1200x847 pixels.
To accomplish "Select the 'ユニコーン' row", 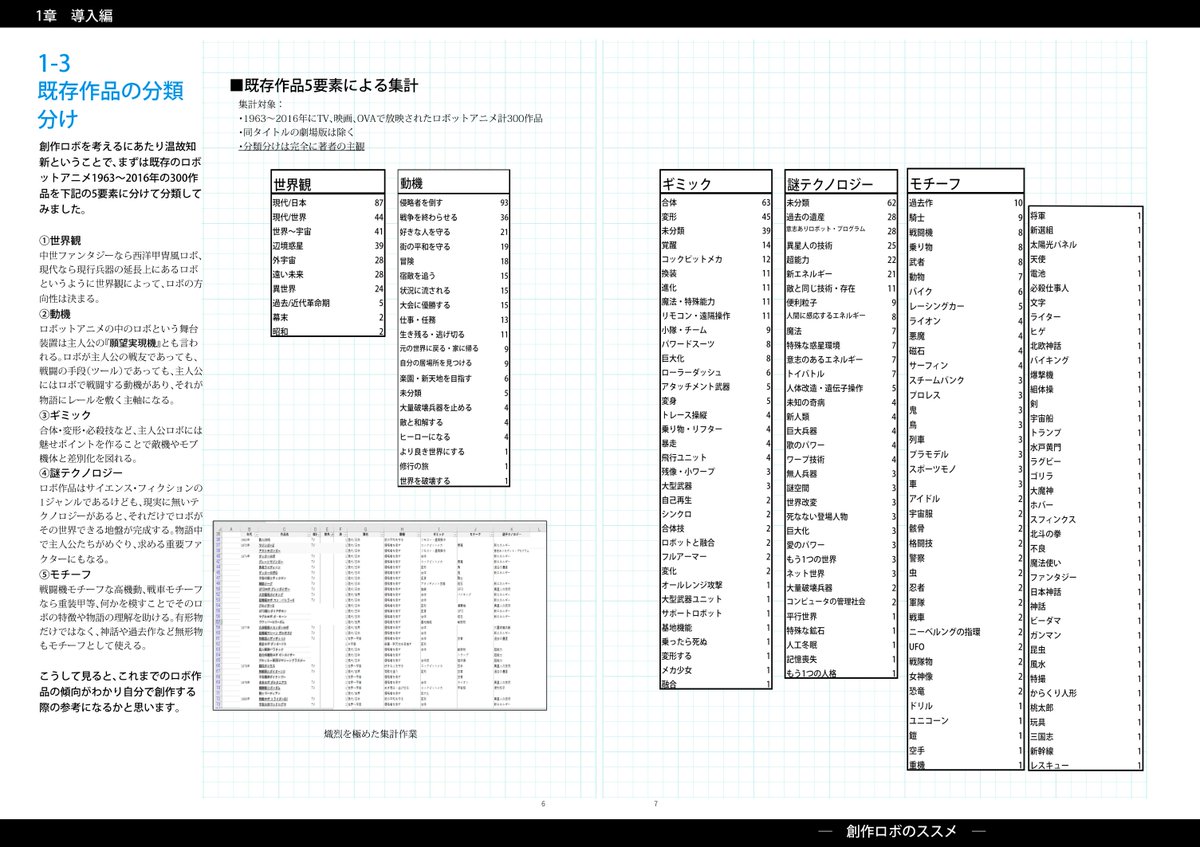I will tap(966, 720).
